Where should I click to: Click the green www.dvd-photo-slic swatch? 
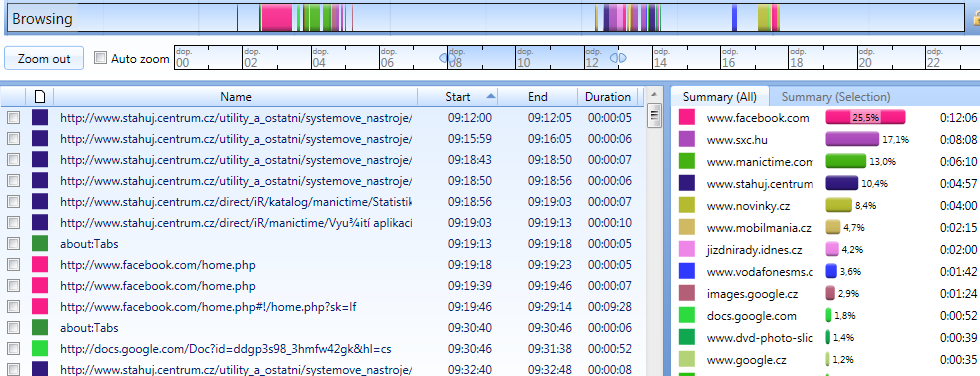(687, 337)
